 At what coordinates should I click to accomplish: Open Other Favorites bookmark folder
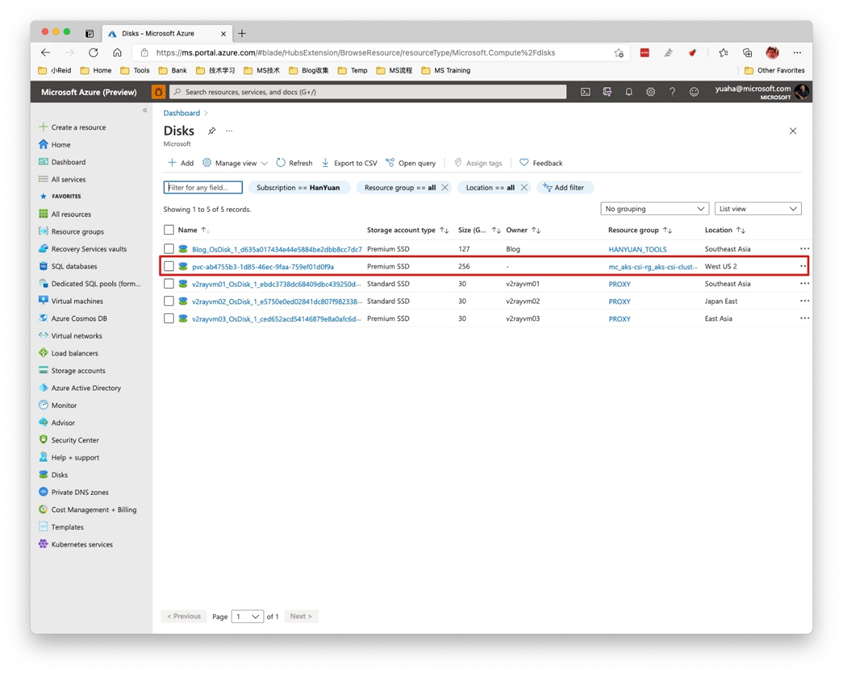[774, 70]
